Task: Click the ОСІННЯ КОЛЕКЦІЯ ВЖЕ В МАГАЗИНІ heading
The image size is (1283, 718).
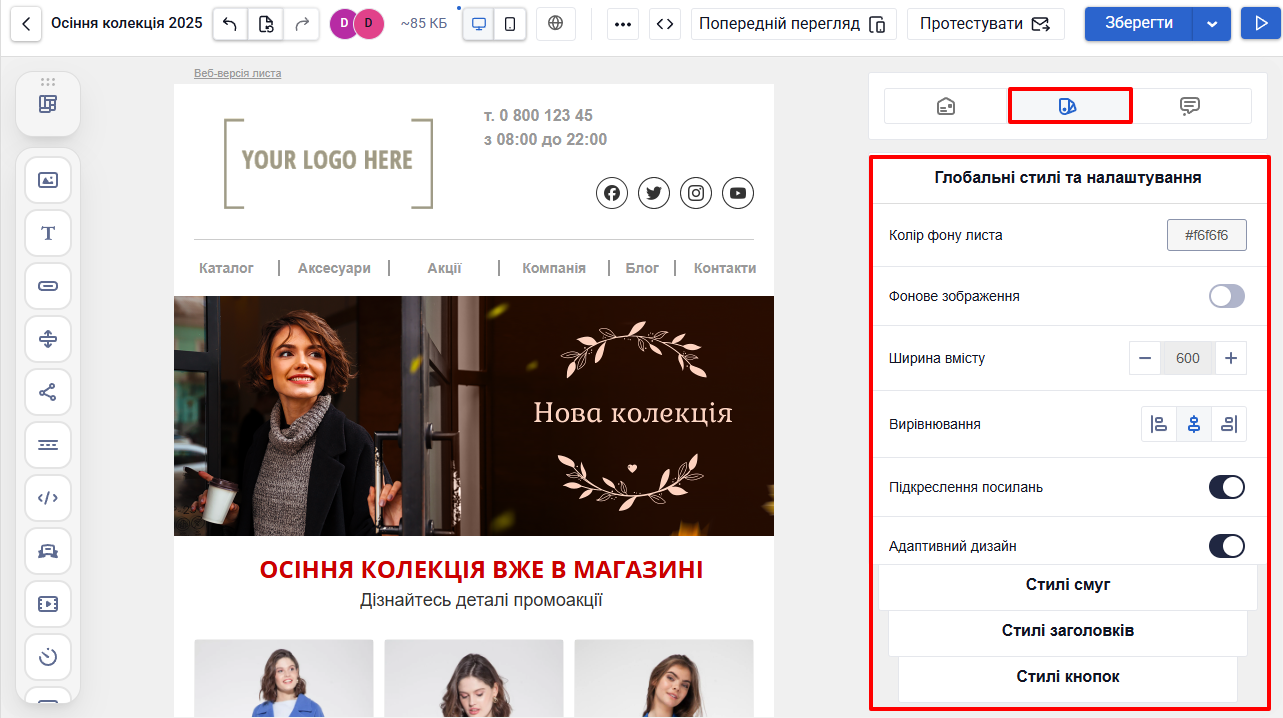Action: click(x=481, y=570)
